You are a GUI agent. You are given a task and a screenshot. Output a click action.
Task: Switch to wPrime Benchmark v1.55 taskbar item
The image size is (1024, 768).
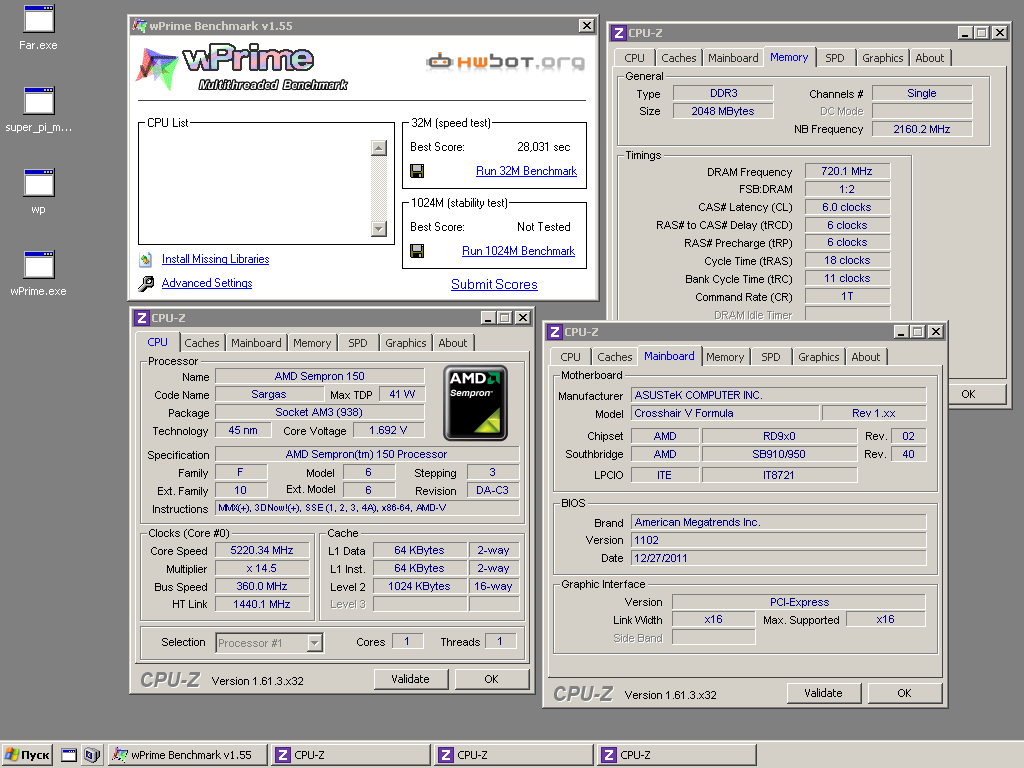(188, 755)
